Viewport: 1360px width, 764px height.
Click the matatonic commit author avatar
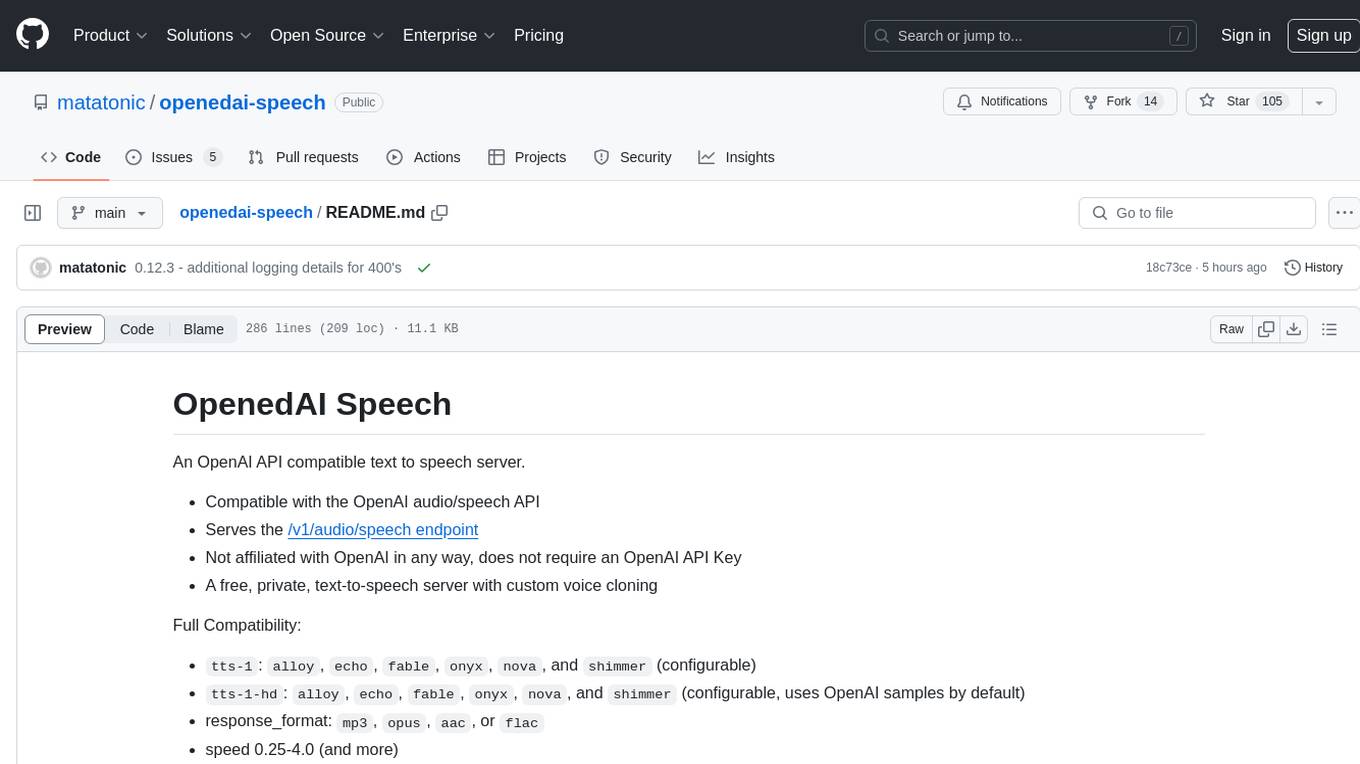point(41,268)
